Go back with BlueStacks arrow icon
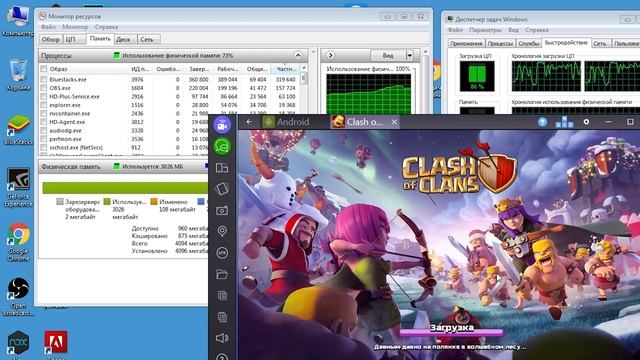 pyautogui.click(x=249, y=122)
